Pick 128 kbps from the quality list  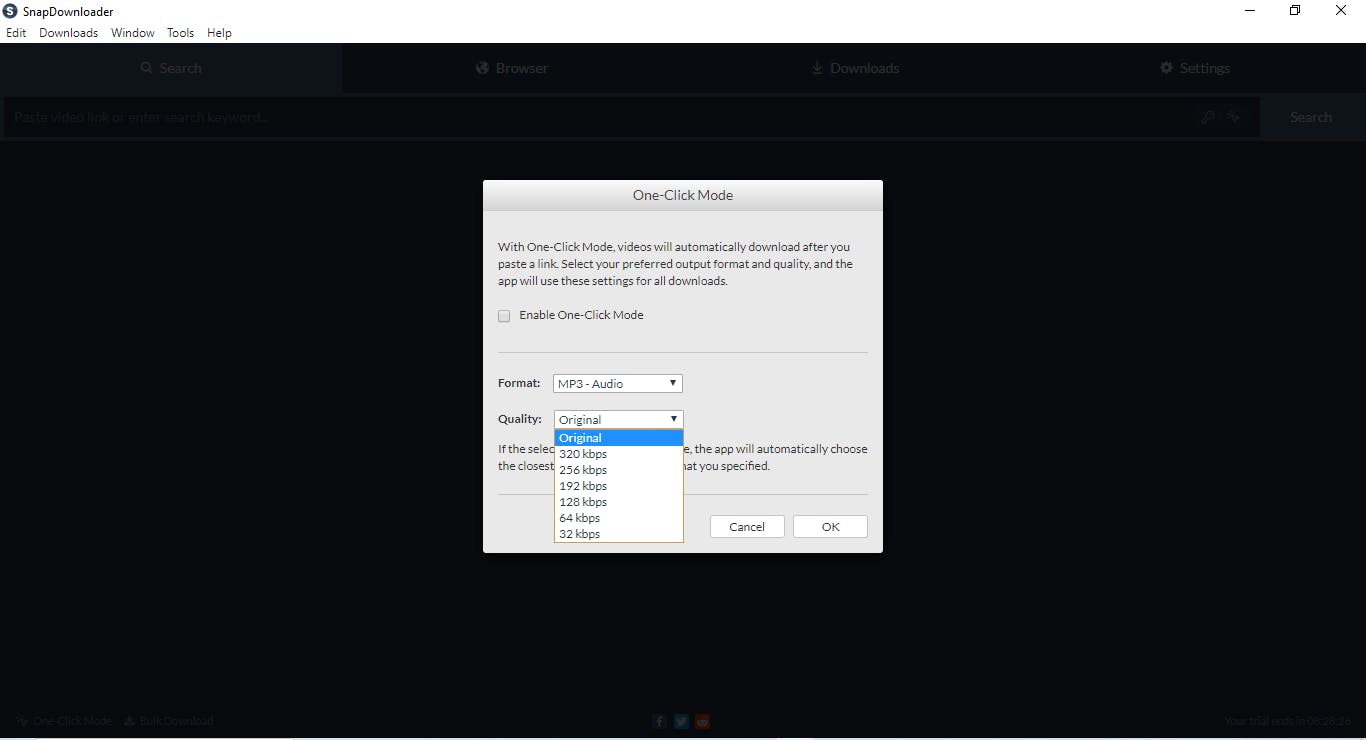tap(618, 502)
